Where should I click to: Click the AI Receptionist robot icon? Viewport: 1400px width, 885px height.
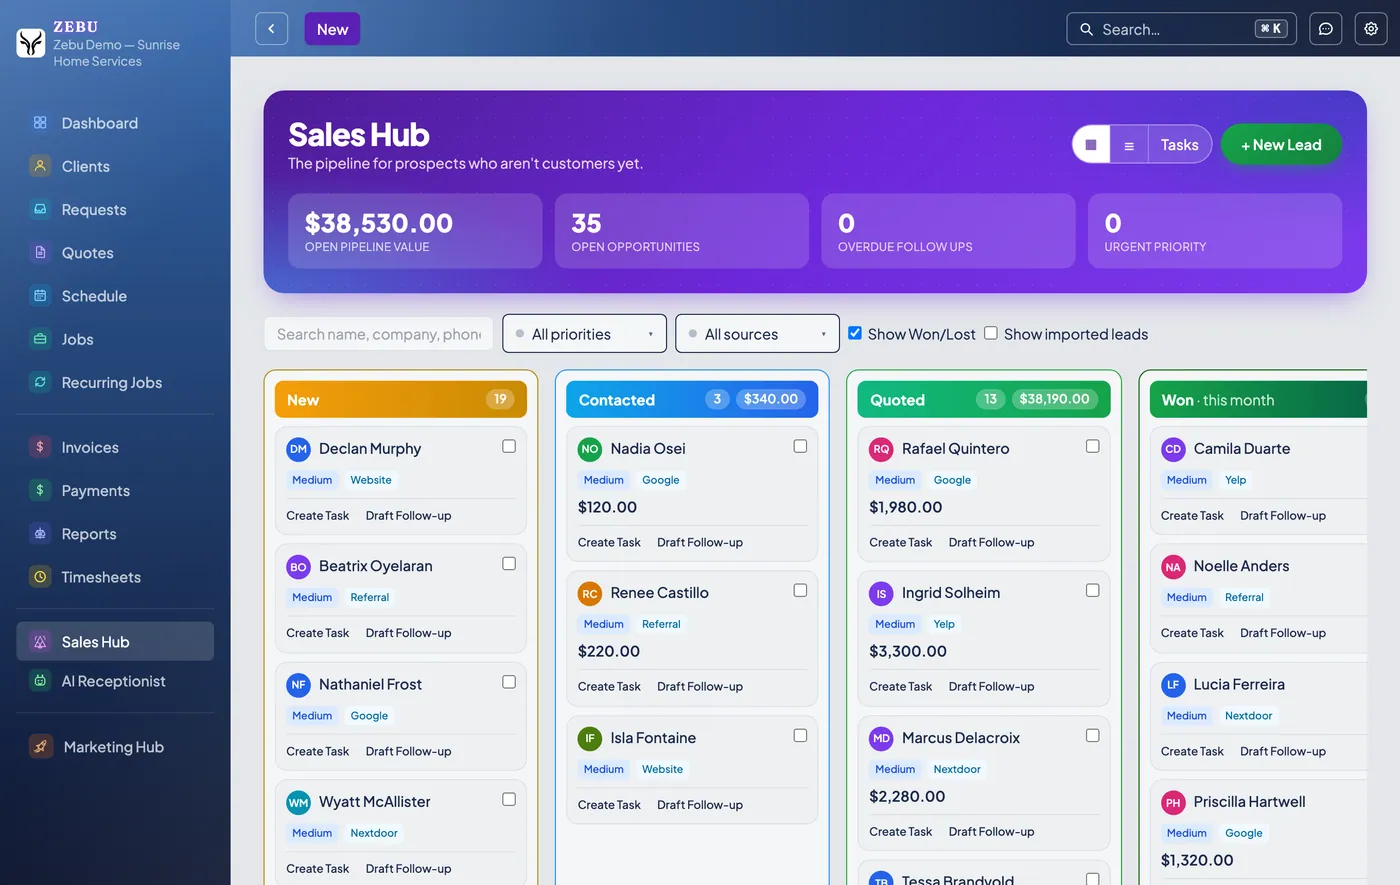pos(40,681)
